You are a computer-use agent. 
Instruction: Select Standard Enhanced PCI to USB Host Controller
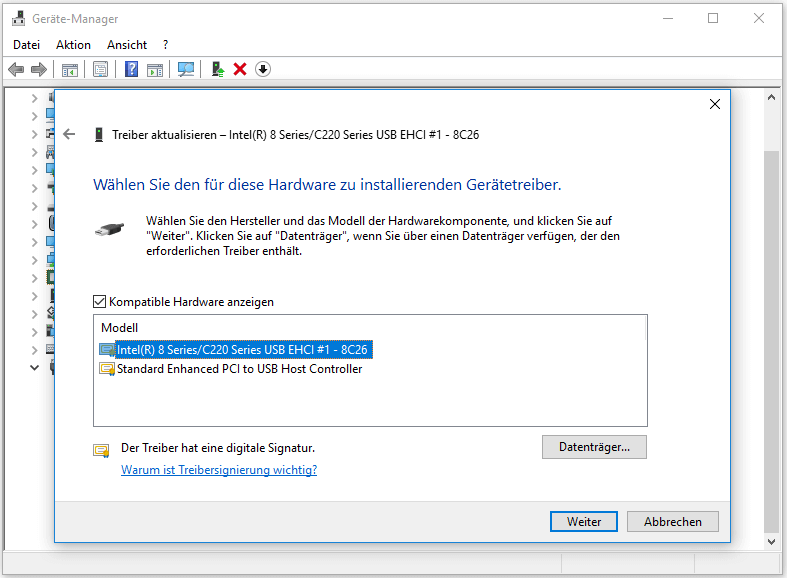239,369
